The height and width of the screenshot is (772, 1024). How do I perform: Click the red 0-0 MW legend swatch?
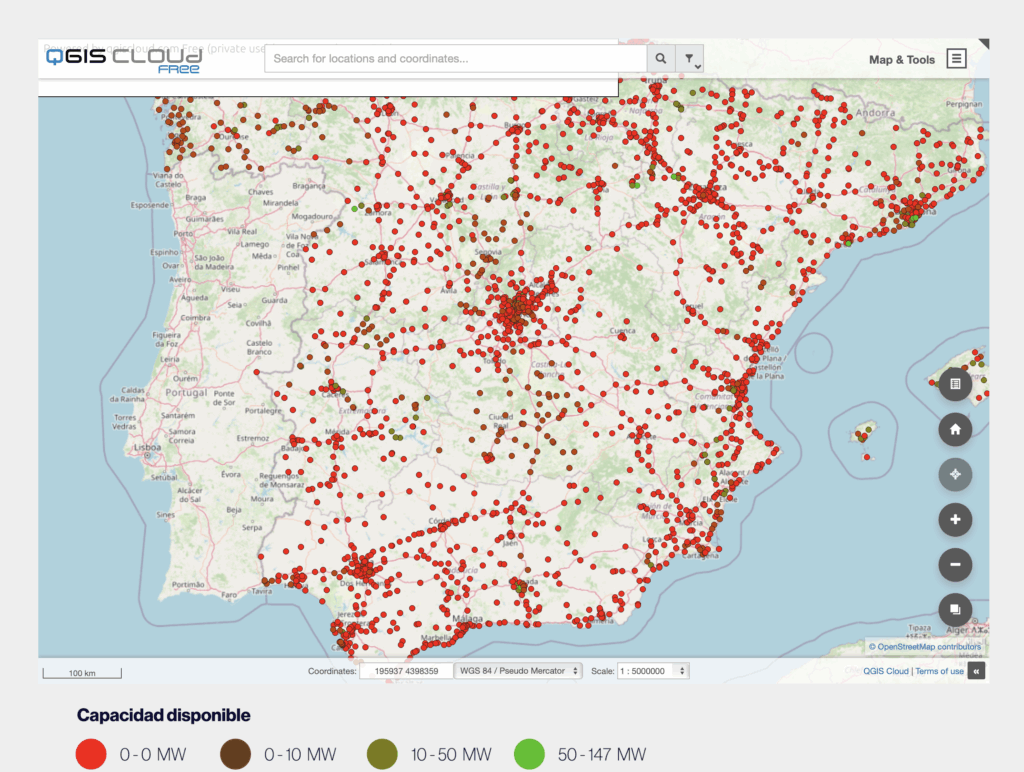(x=91, y=754)
